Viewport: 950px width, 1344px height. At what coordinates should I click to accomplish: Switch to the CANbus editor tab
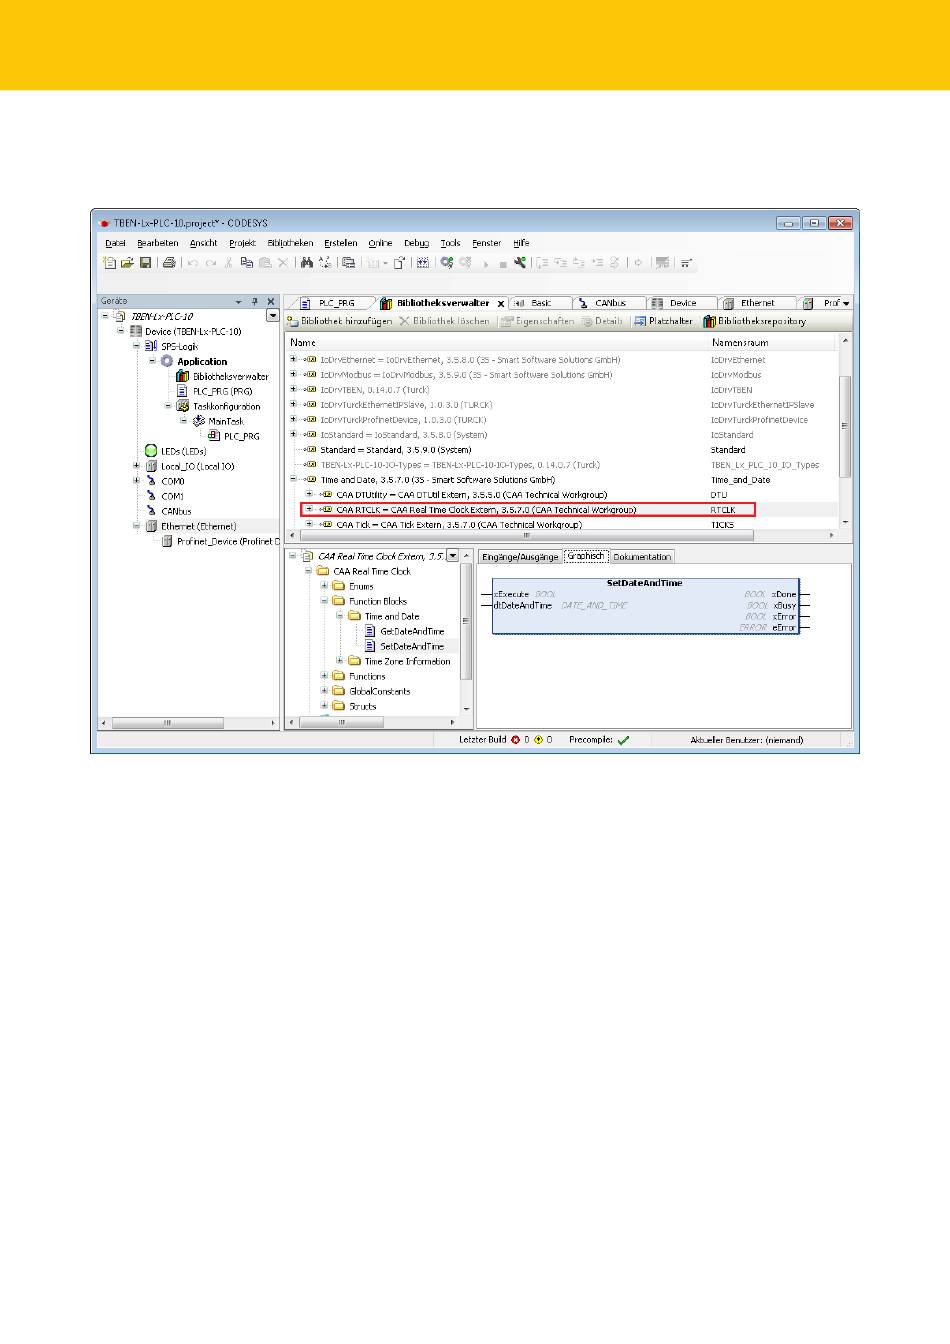610,303
